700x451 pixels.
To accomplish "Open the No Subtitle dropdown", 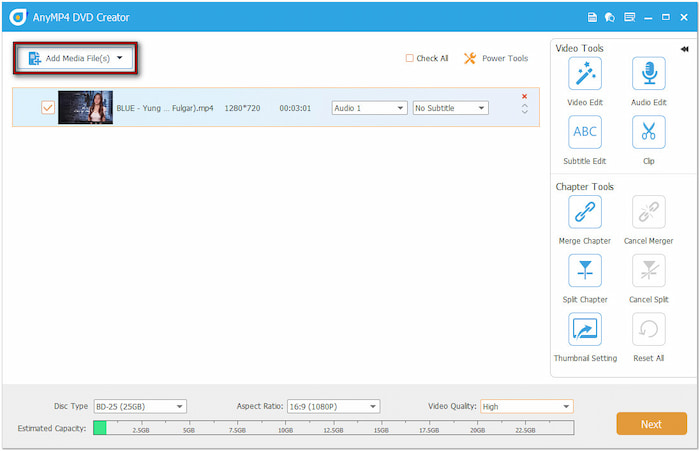I will (450, 108).
